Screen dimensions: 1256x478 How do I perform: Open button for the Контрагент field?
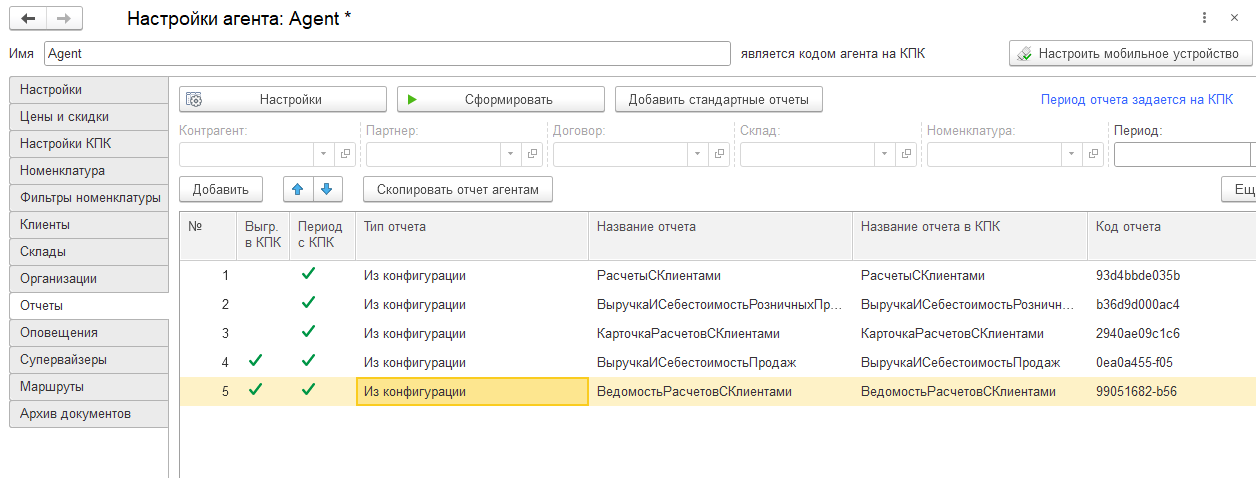point(346,154)
